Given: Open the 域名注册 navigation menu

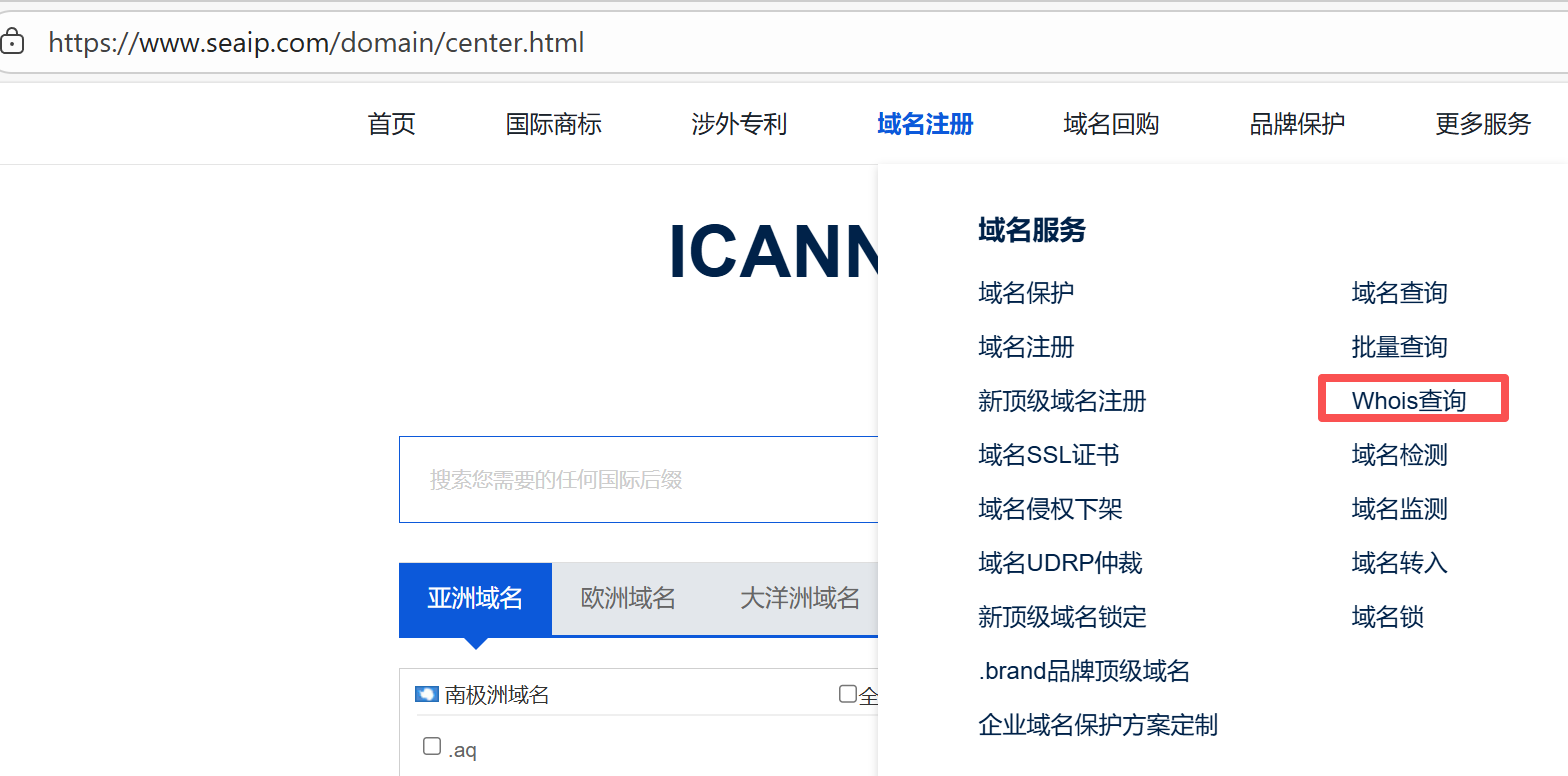Looking at the screenshot, I should pyautogui.click(x=925, y=124).
